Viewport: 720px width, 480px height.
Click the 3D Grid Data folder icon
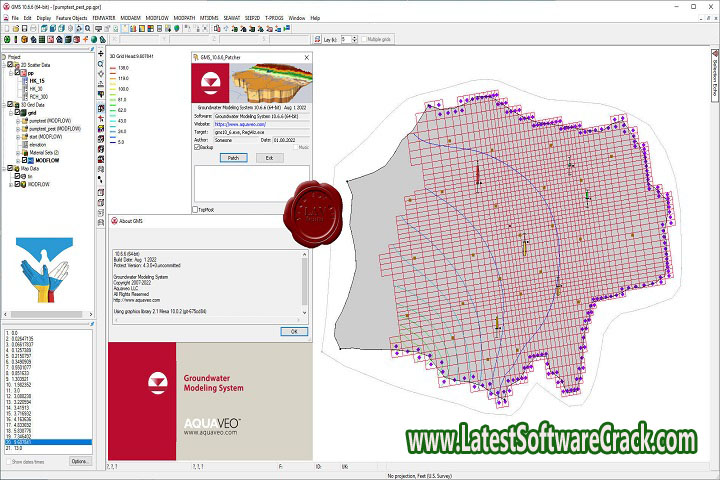(x=16, y=103)
